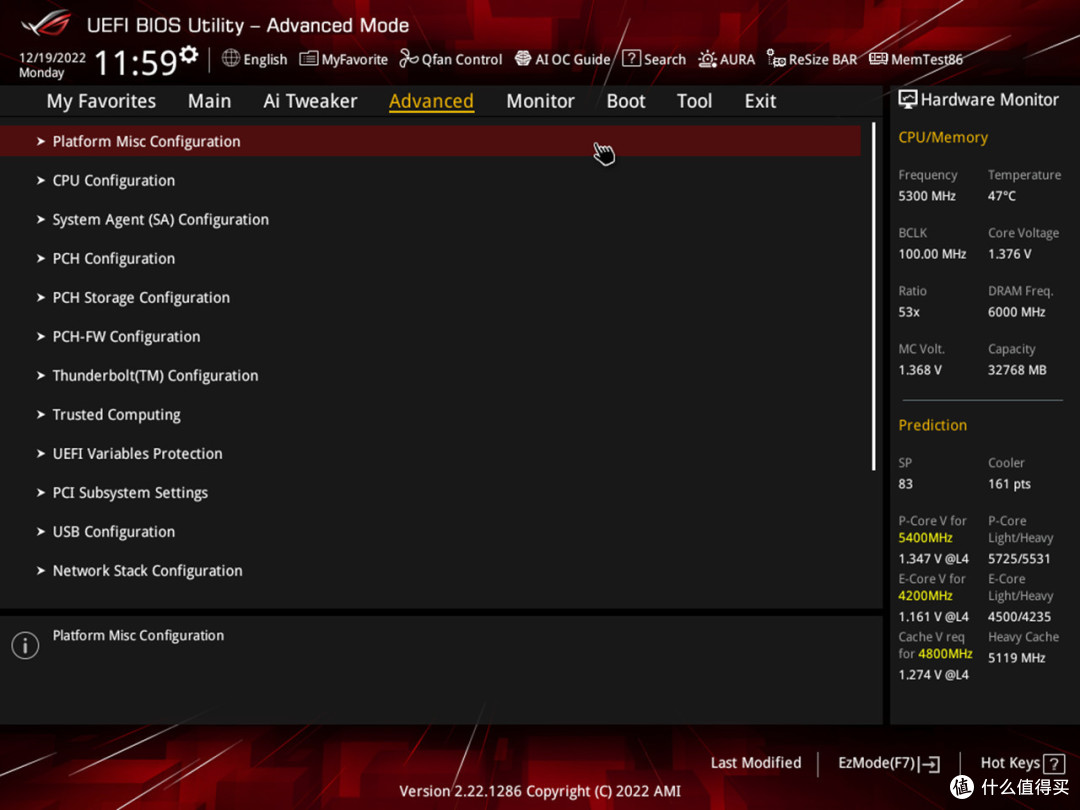Click the gear icon next to the clock
Viewport: 1080px width, 810px height.
pyautogui.click(x=189, y=54)
